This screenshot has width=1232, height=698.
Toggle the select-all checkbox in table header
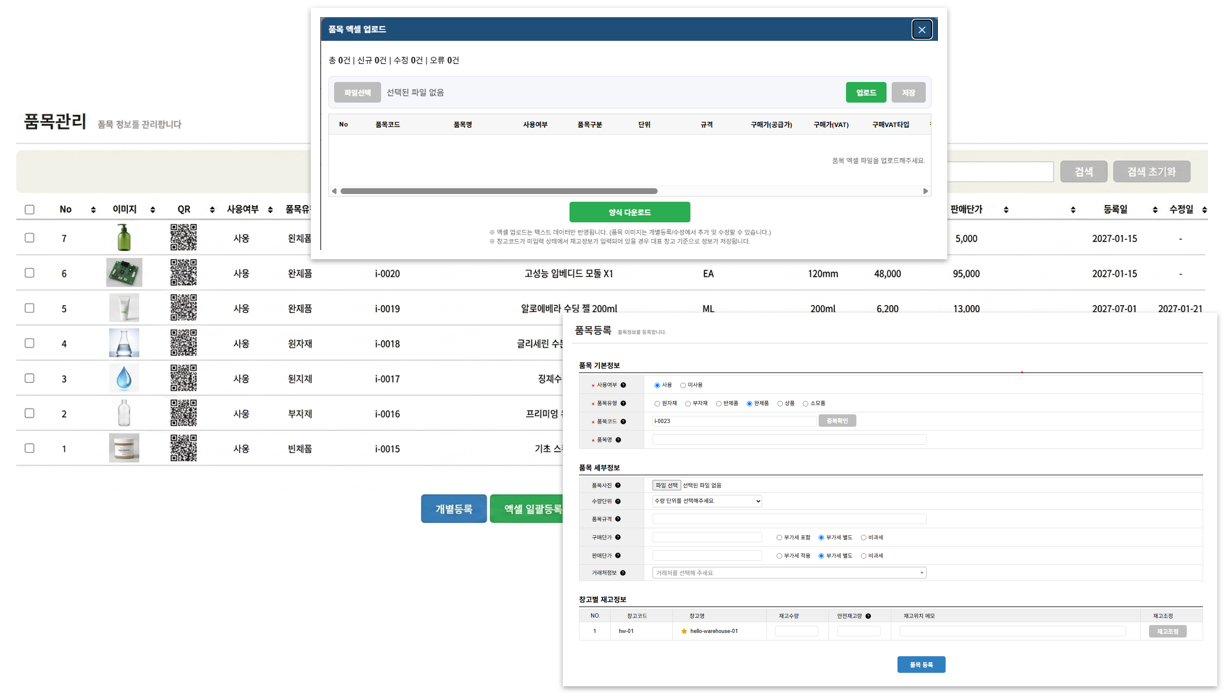(x=29, y=210)
